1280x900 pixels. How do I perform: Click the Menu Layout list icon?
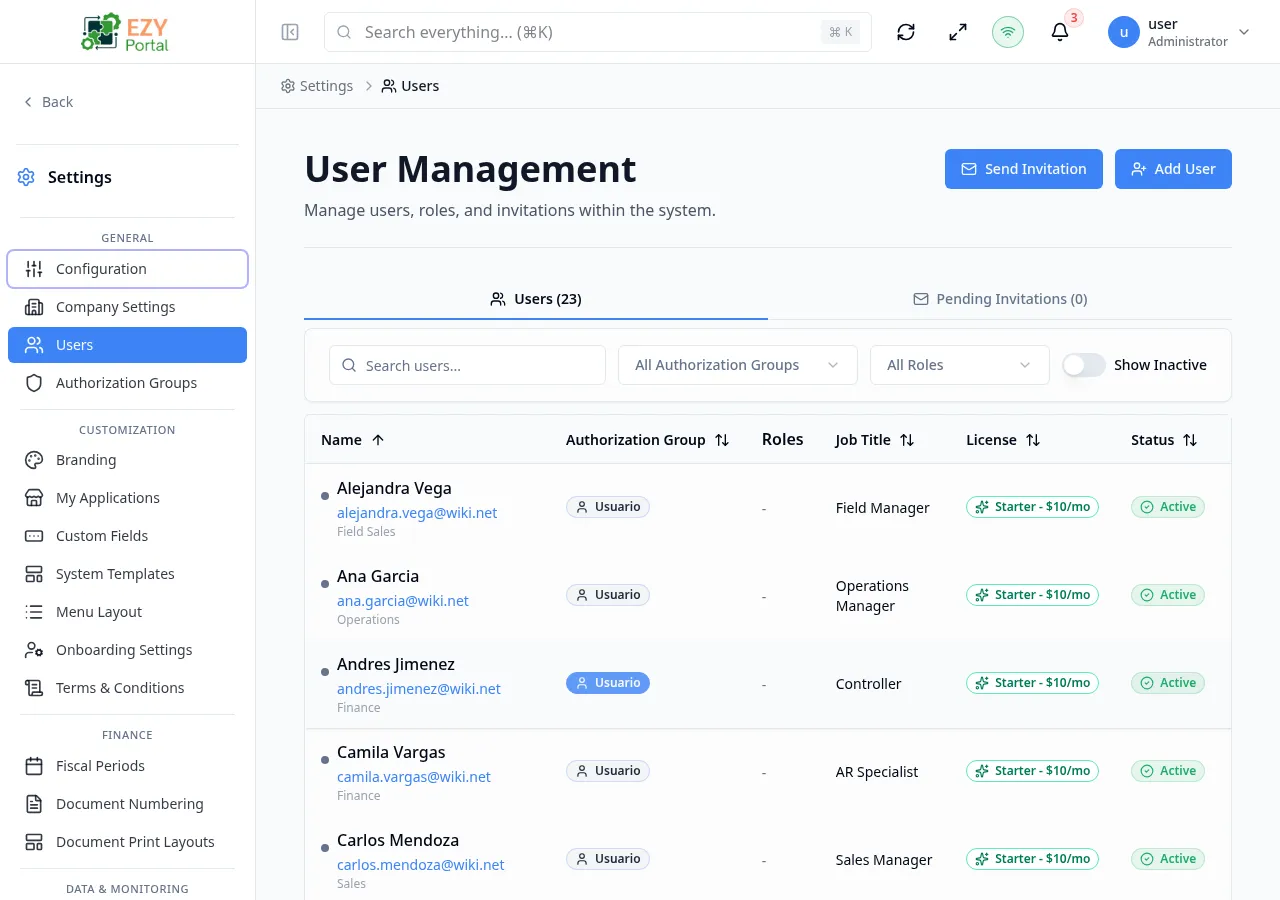(34, 612)
